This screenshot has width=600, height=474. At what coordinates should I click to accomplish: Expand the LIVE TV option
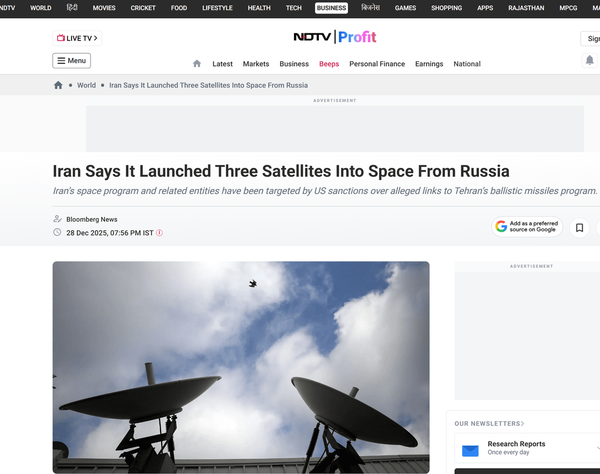(77, 38)
